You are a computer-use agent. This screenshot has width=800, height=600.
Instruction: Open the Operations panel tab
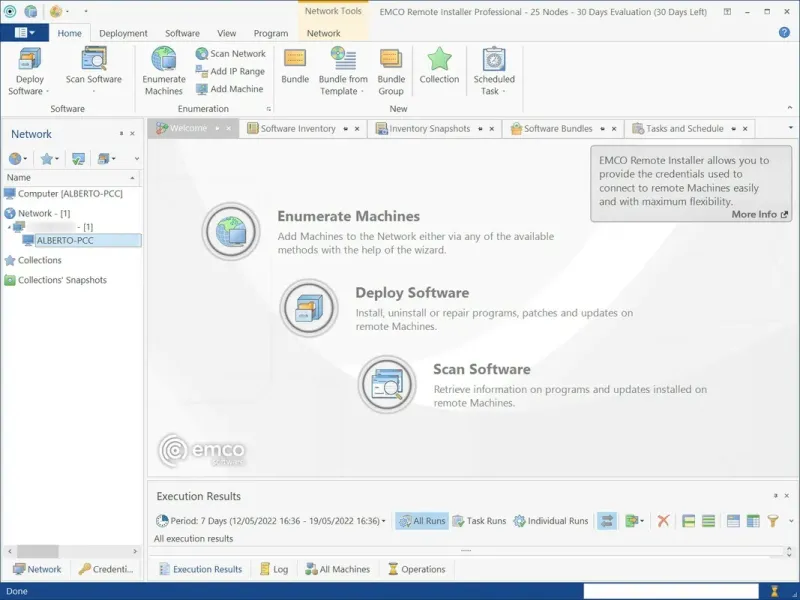[x=417, y=569]
